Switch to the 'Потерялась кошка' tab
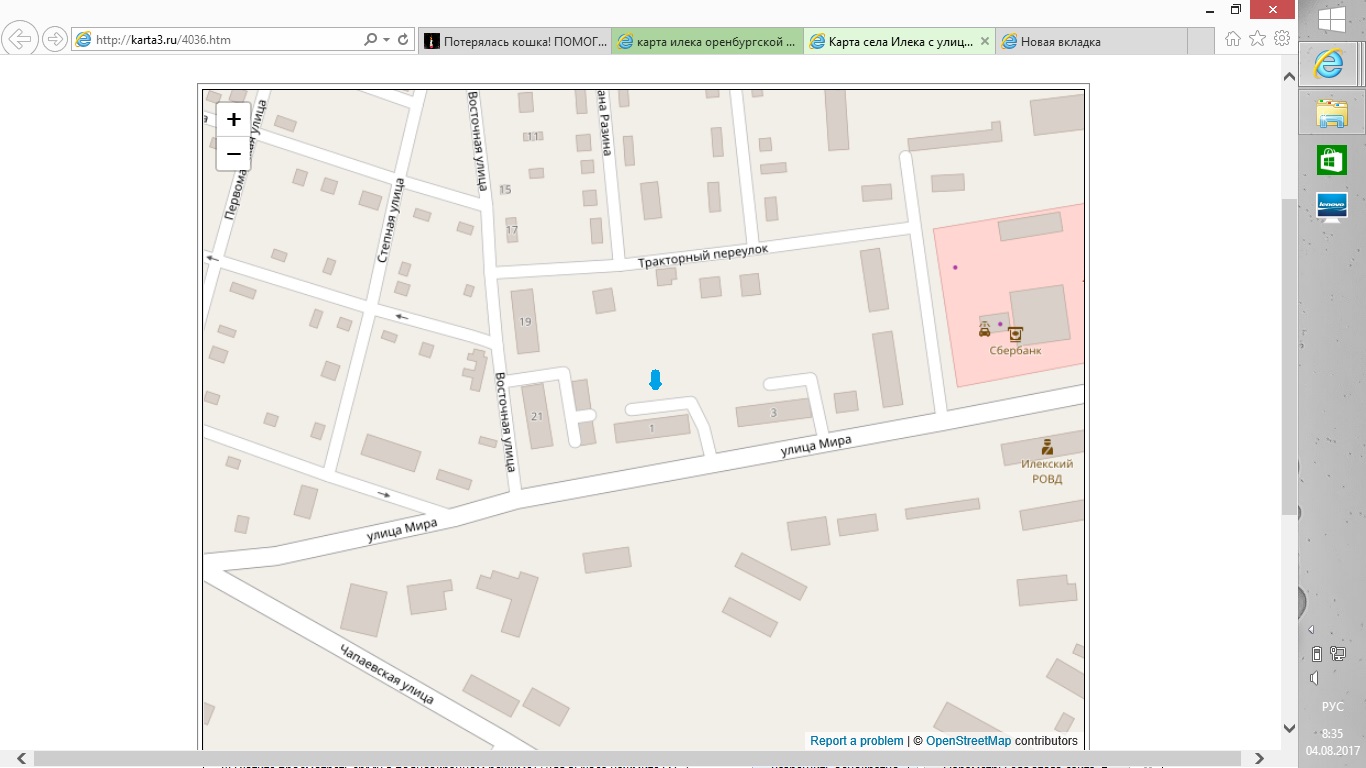The image size is (1366, 768). [x=514, y=41]
